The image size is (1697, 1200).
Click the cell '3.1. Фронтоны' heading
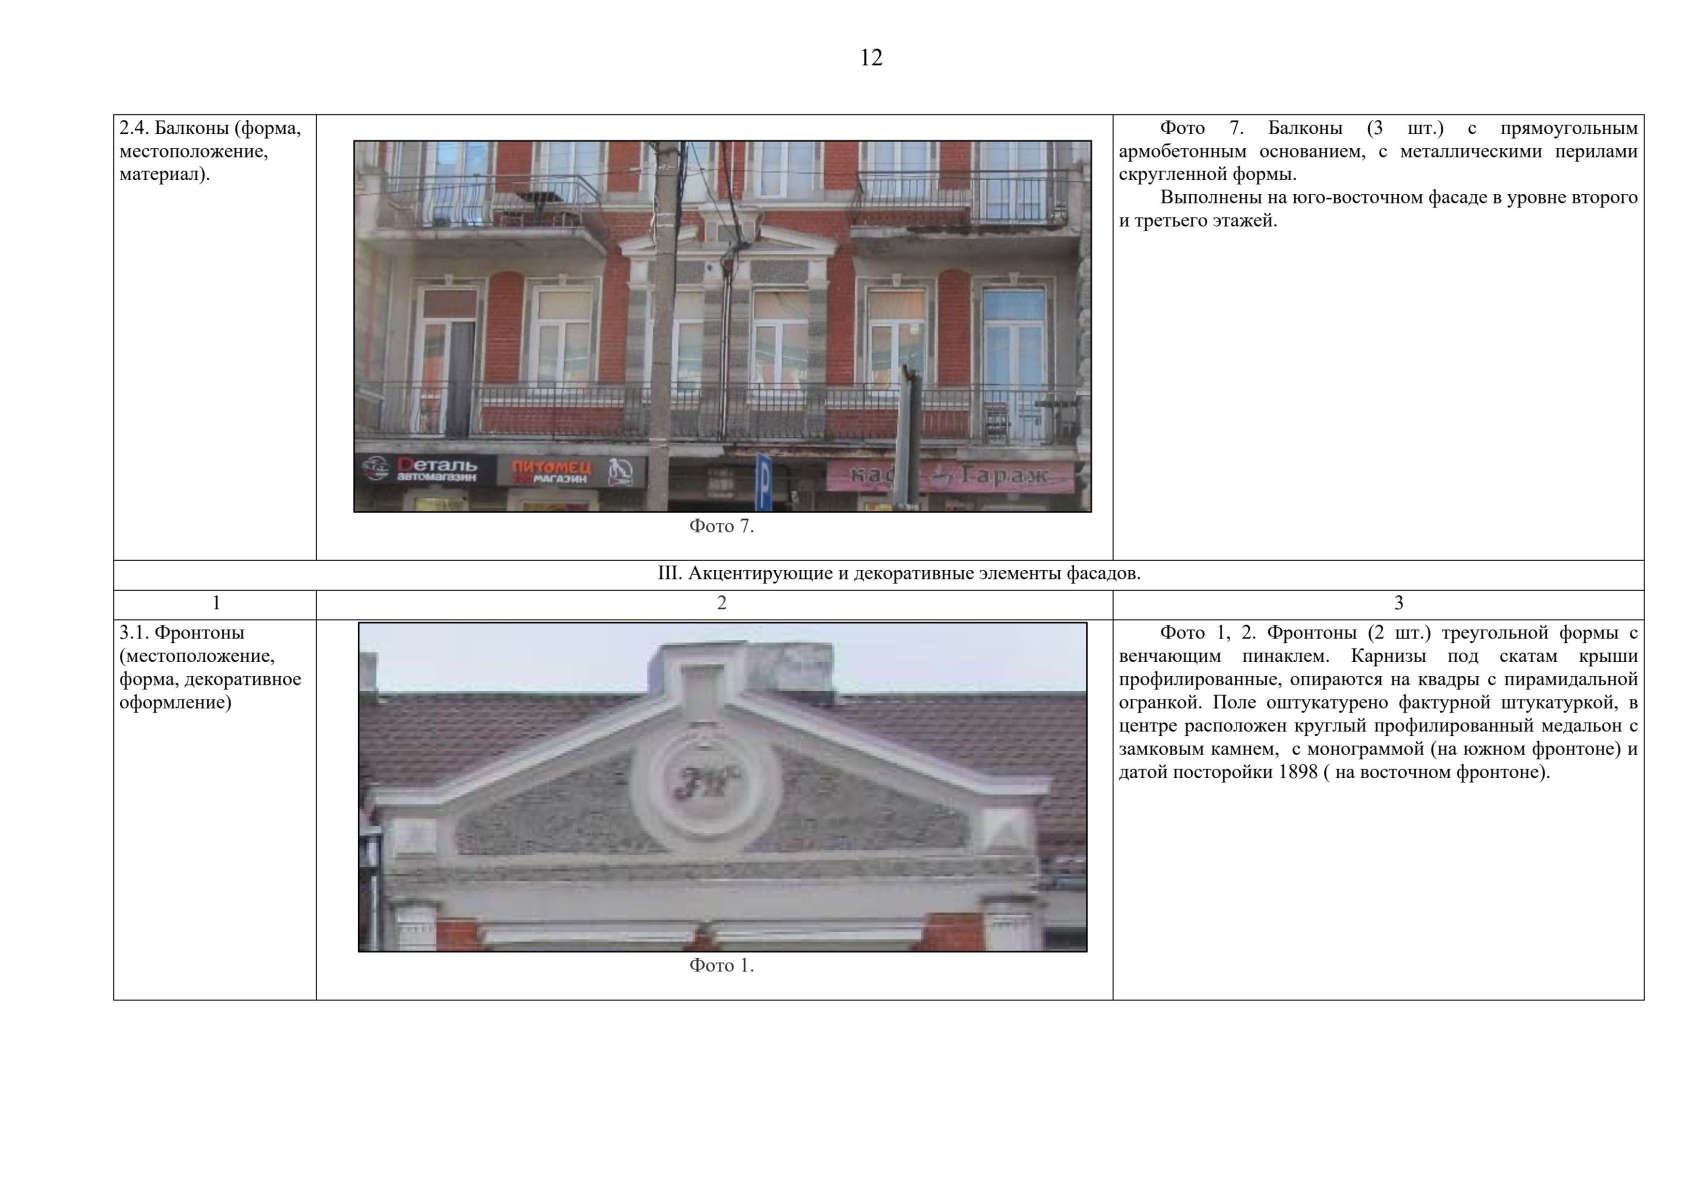215,809
